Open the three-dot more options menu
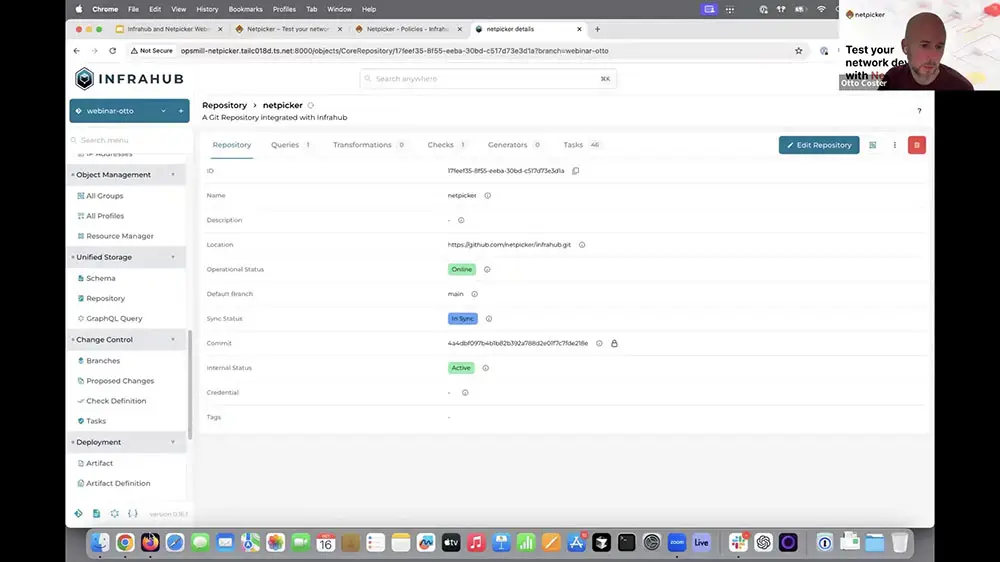Screen dimensions: 1000x562 pyautogui.click(x=894, y=145)
